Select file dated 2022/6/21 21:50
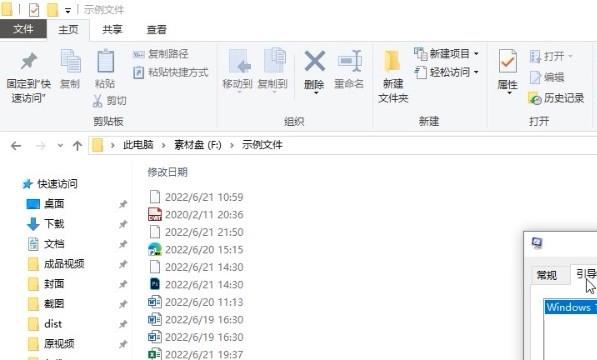The width and height of the screenshot is (597, 360). tap(196, 232)
